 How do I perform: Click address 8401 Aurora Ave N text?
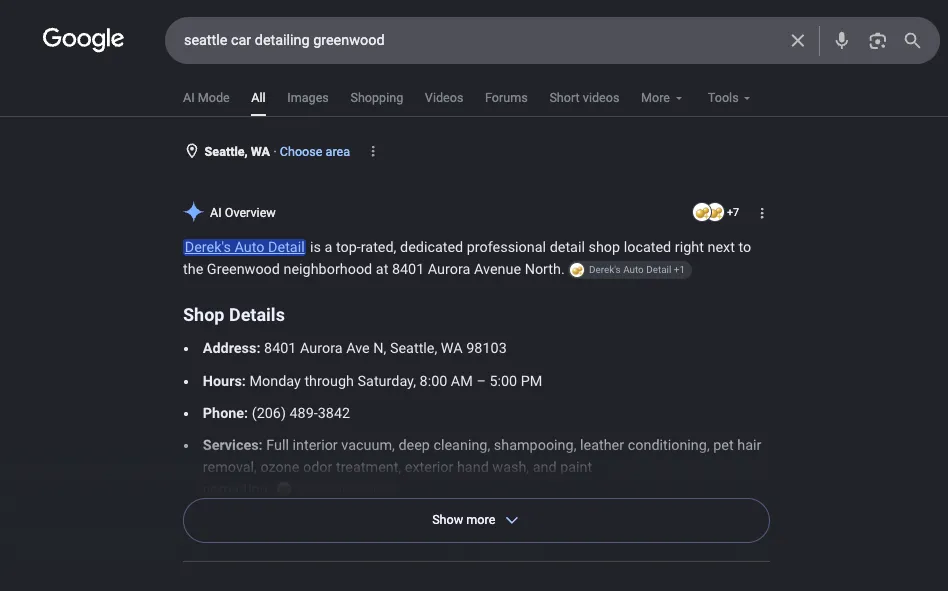point(385,348)
